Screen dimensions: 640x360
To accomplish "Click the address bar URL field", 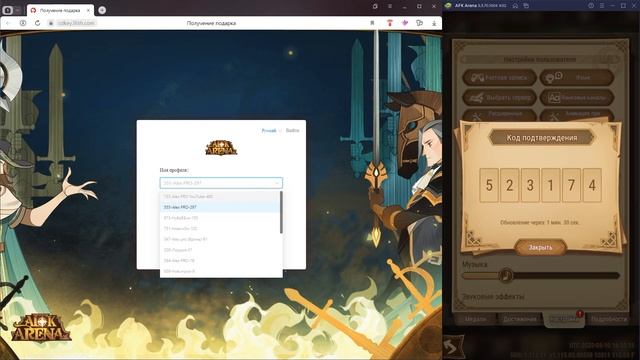I will (x=76, y=23).
